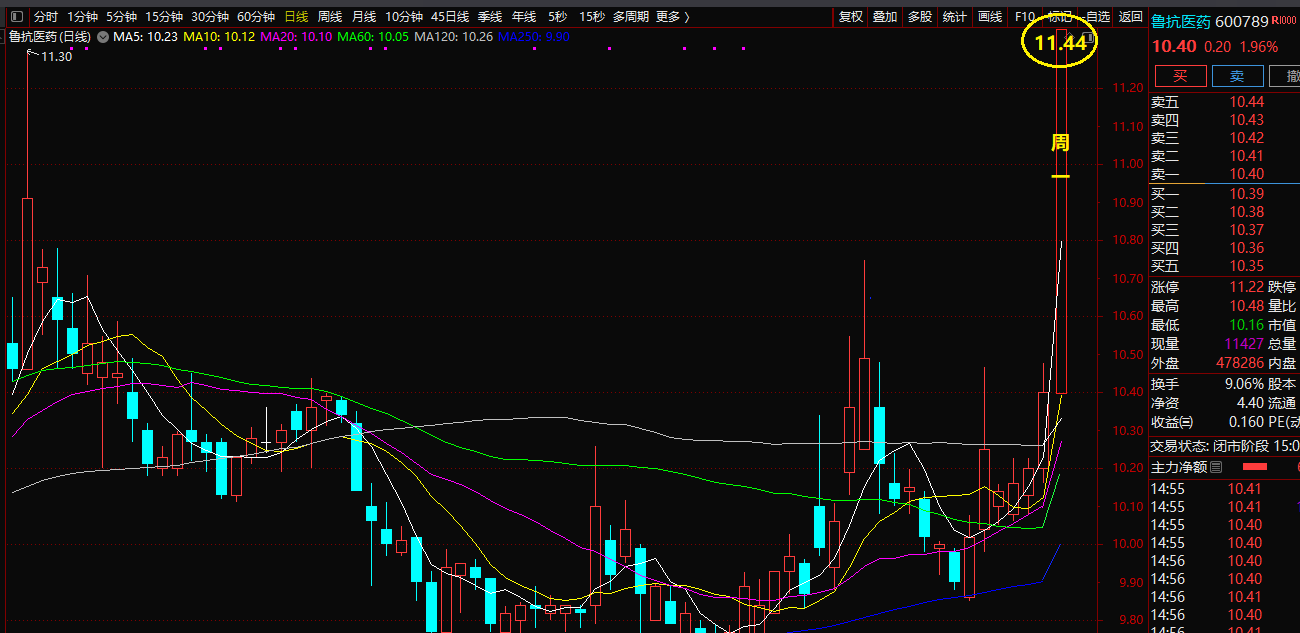This screenshot has height=633, width=1300.
Task: Select the 15分钟 period tab
Action: tap(164, 17)
